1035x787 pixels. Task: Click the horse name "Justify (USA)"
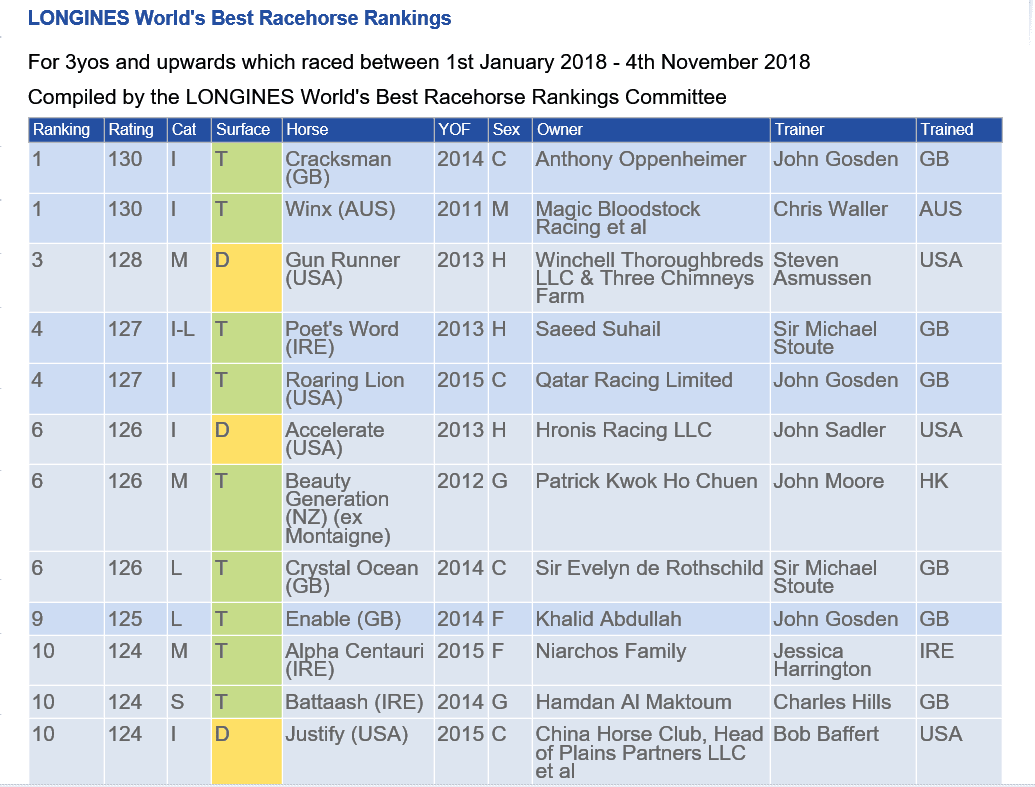[x=347, y=734]
